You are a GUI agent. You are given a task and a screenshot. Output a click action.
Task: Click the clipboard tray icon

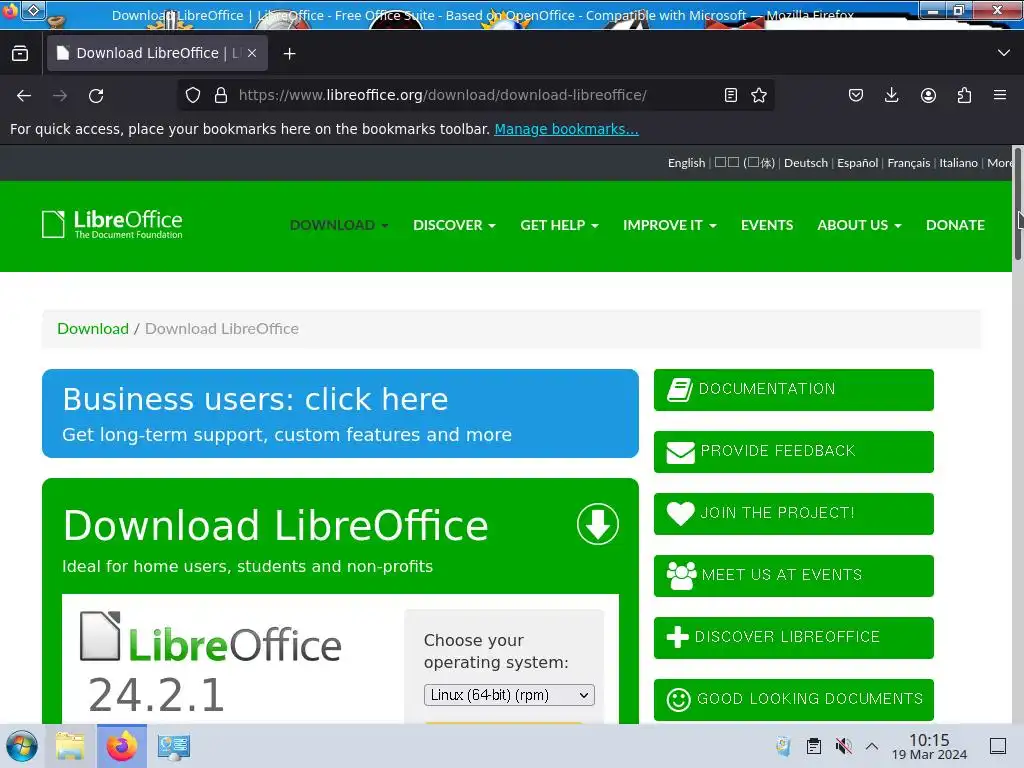click(x=814, y=746)
